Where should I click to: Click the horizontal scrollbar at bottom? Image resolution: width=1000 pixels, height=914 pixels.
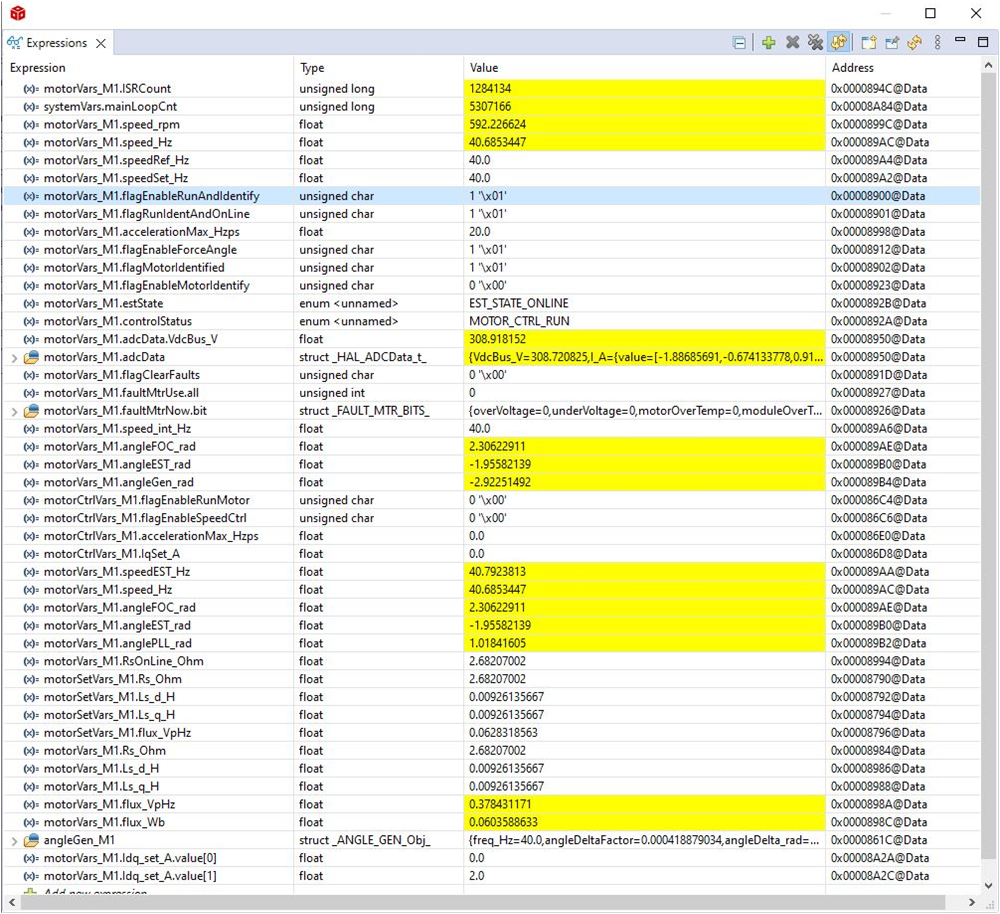tap(490, 902)
